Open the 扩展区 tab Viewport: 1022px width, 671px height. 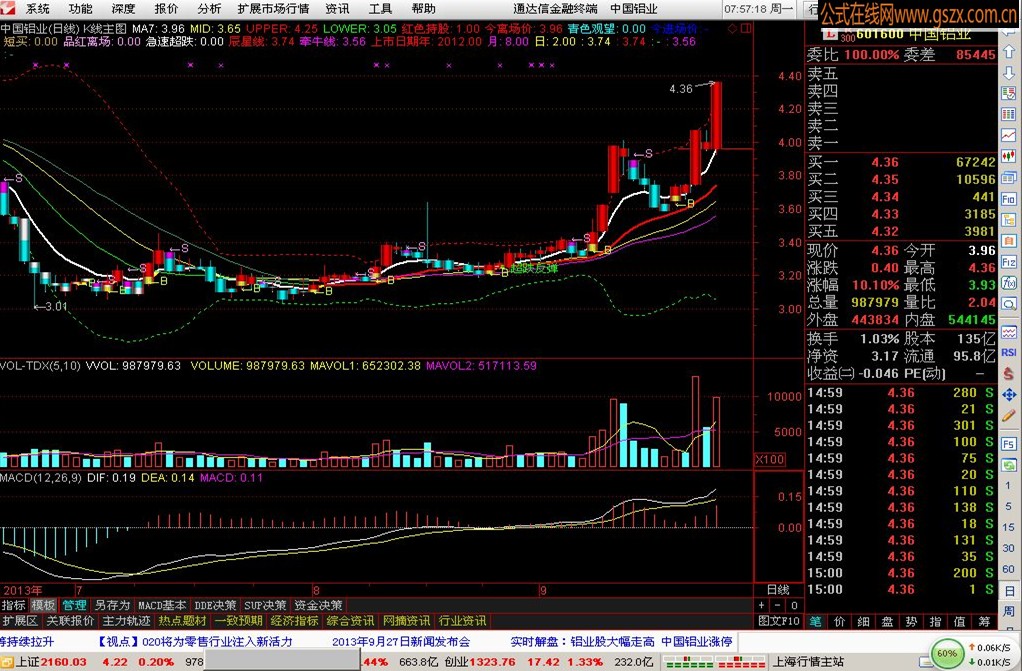point(20,621)
